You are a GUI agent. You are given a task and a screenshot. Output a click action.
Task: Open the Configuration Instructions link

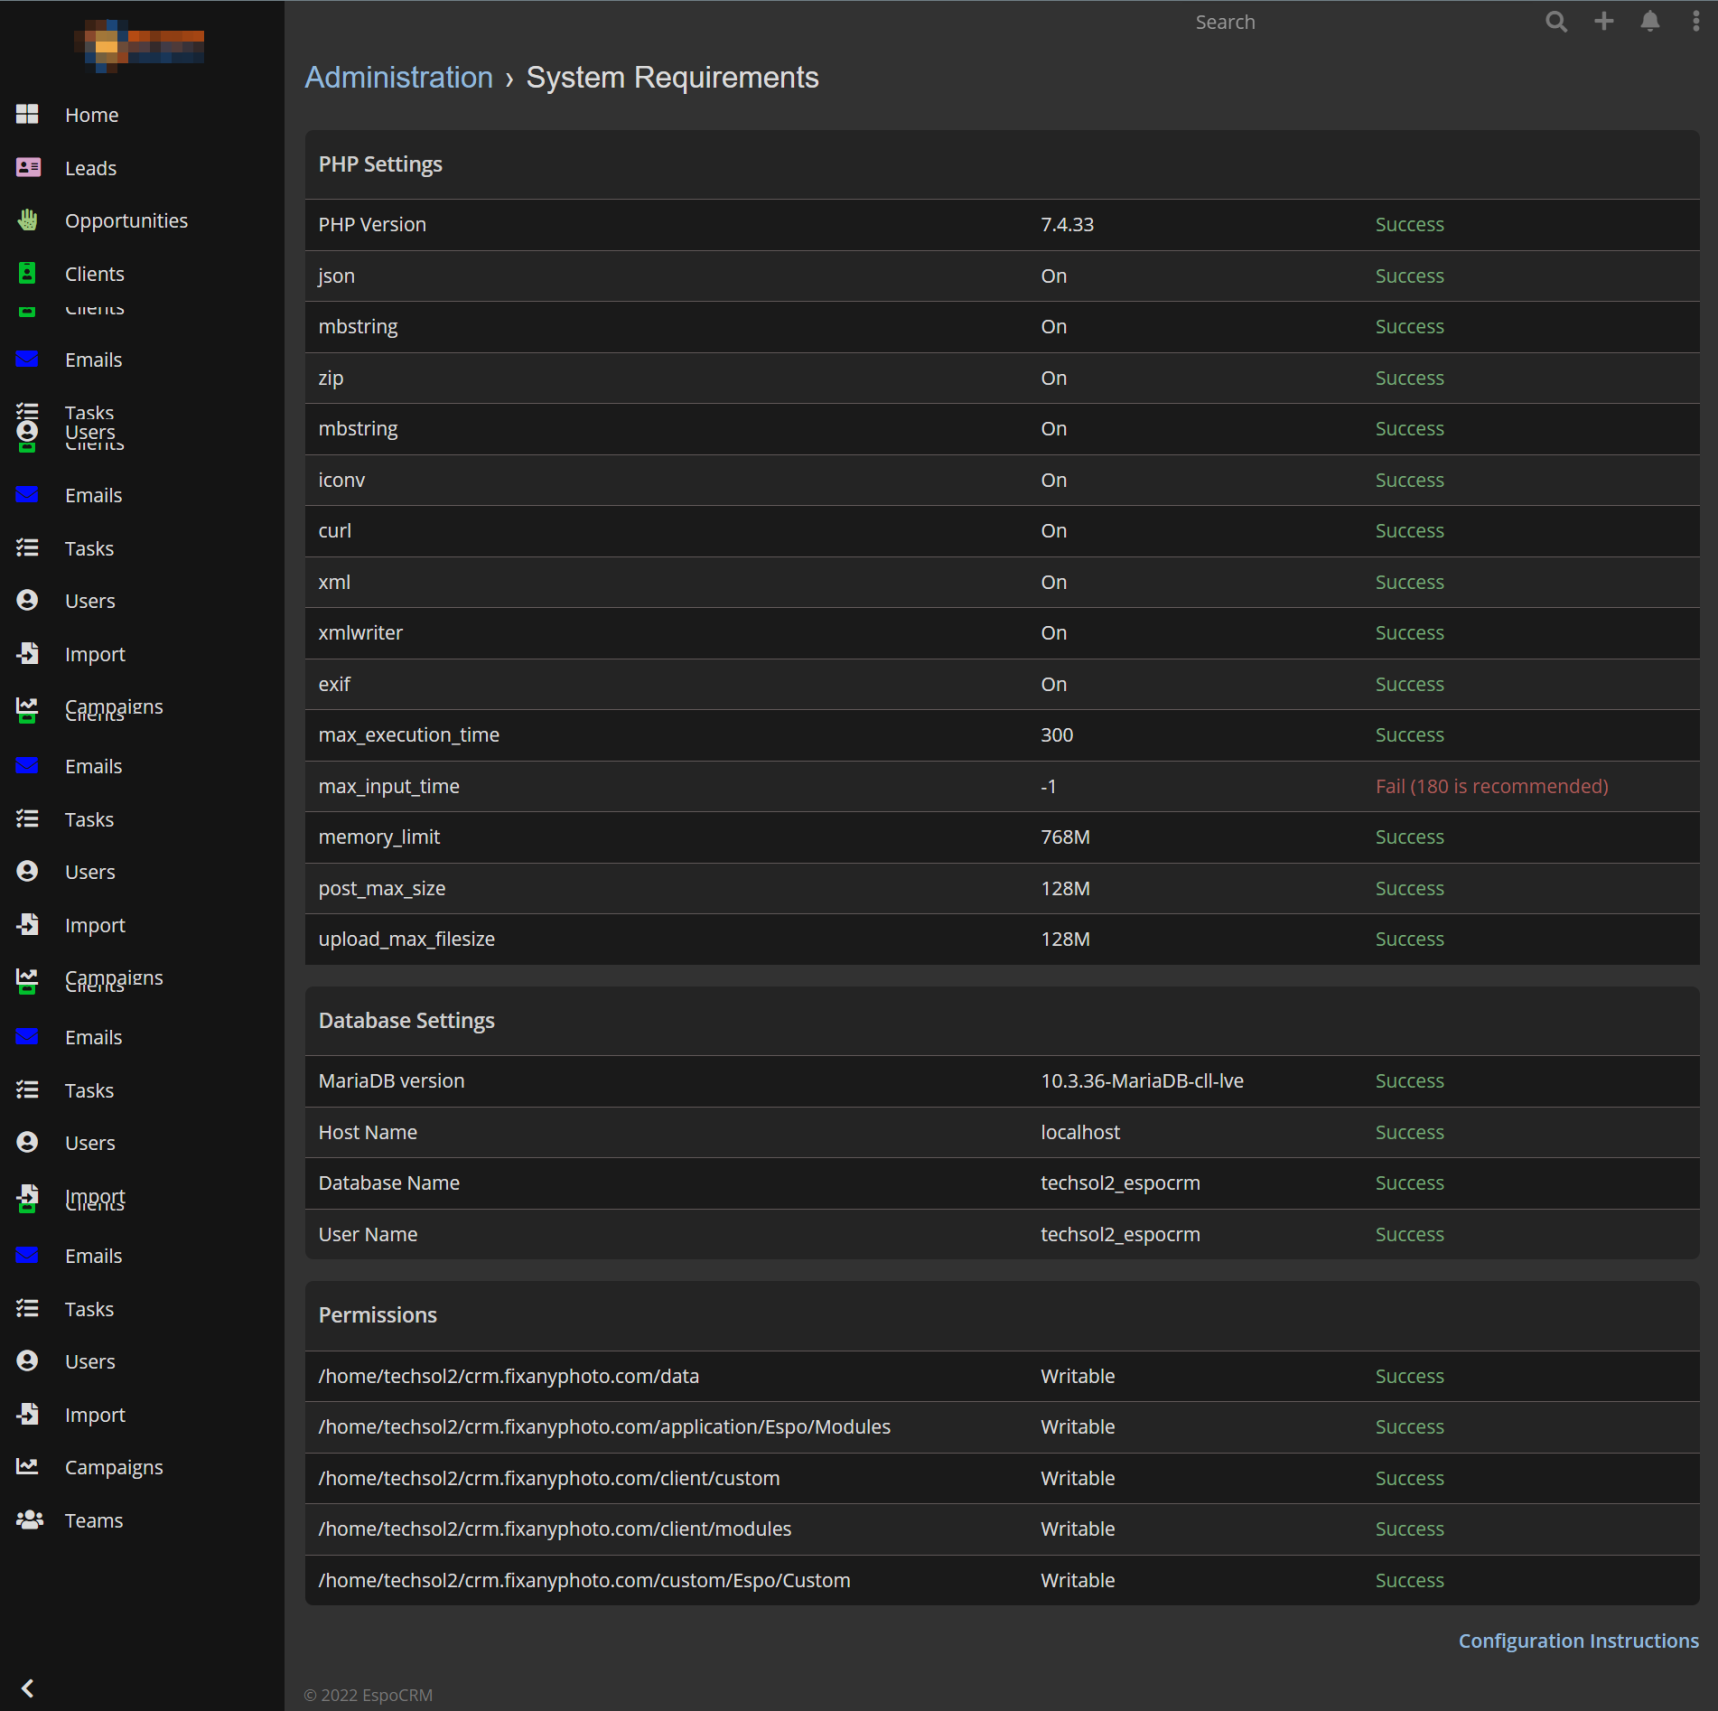point(1577,1641)
